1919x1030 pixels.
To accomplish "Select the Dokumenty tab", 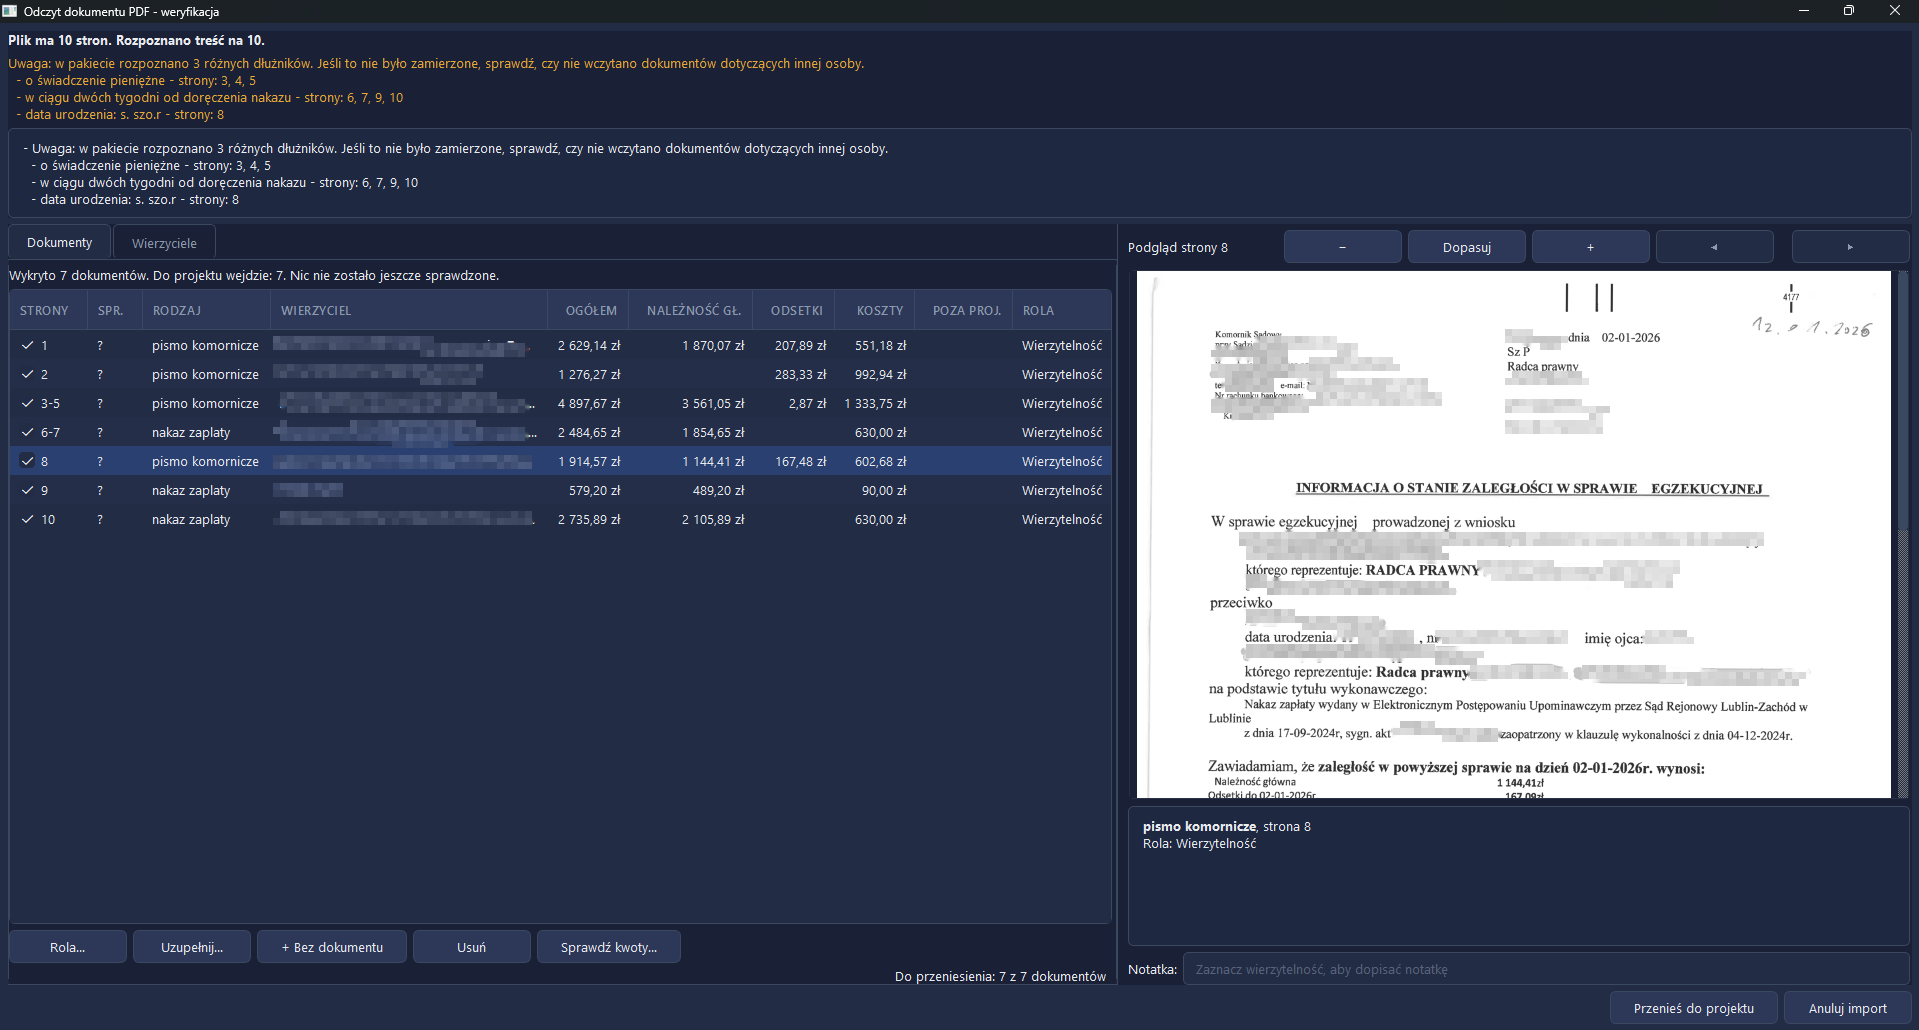I will [60, 243].
